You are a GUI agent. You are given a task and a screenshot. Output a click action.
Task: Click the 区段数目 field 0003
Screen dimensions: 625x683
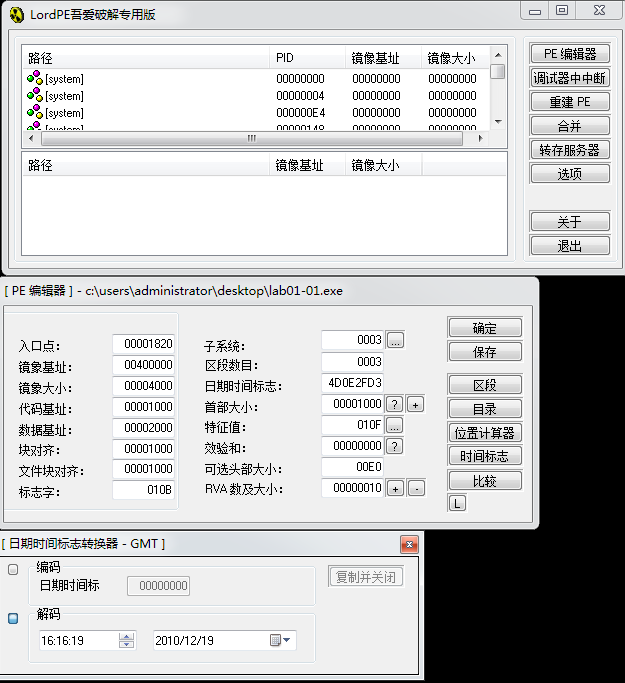pyautogui.click(x=352, y=362)
